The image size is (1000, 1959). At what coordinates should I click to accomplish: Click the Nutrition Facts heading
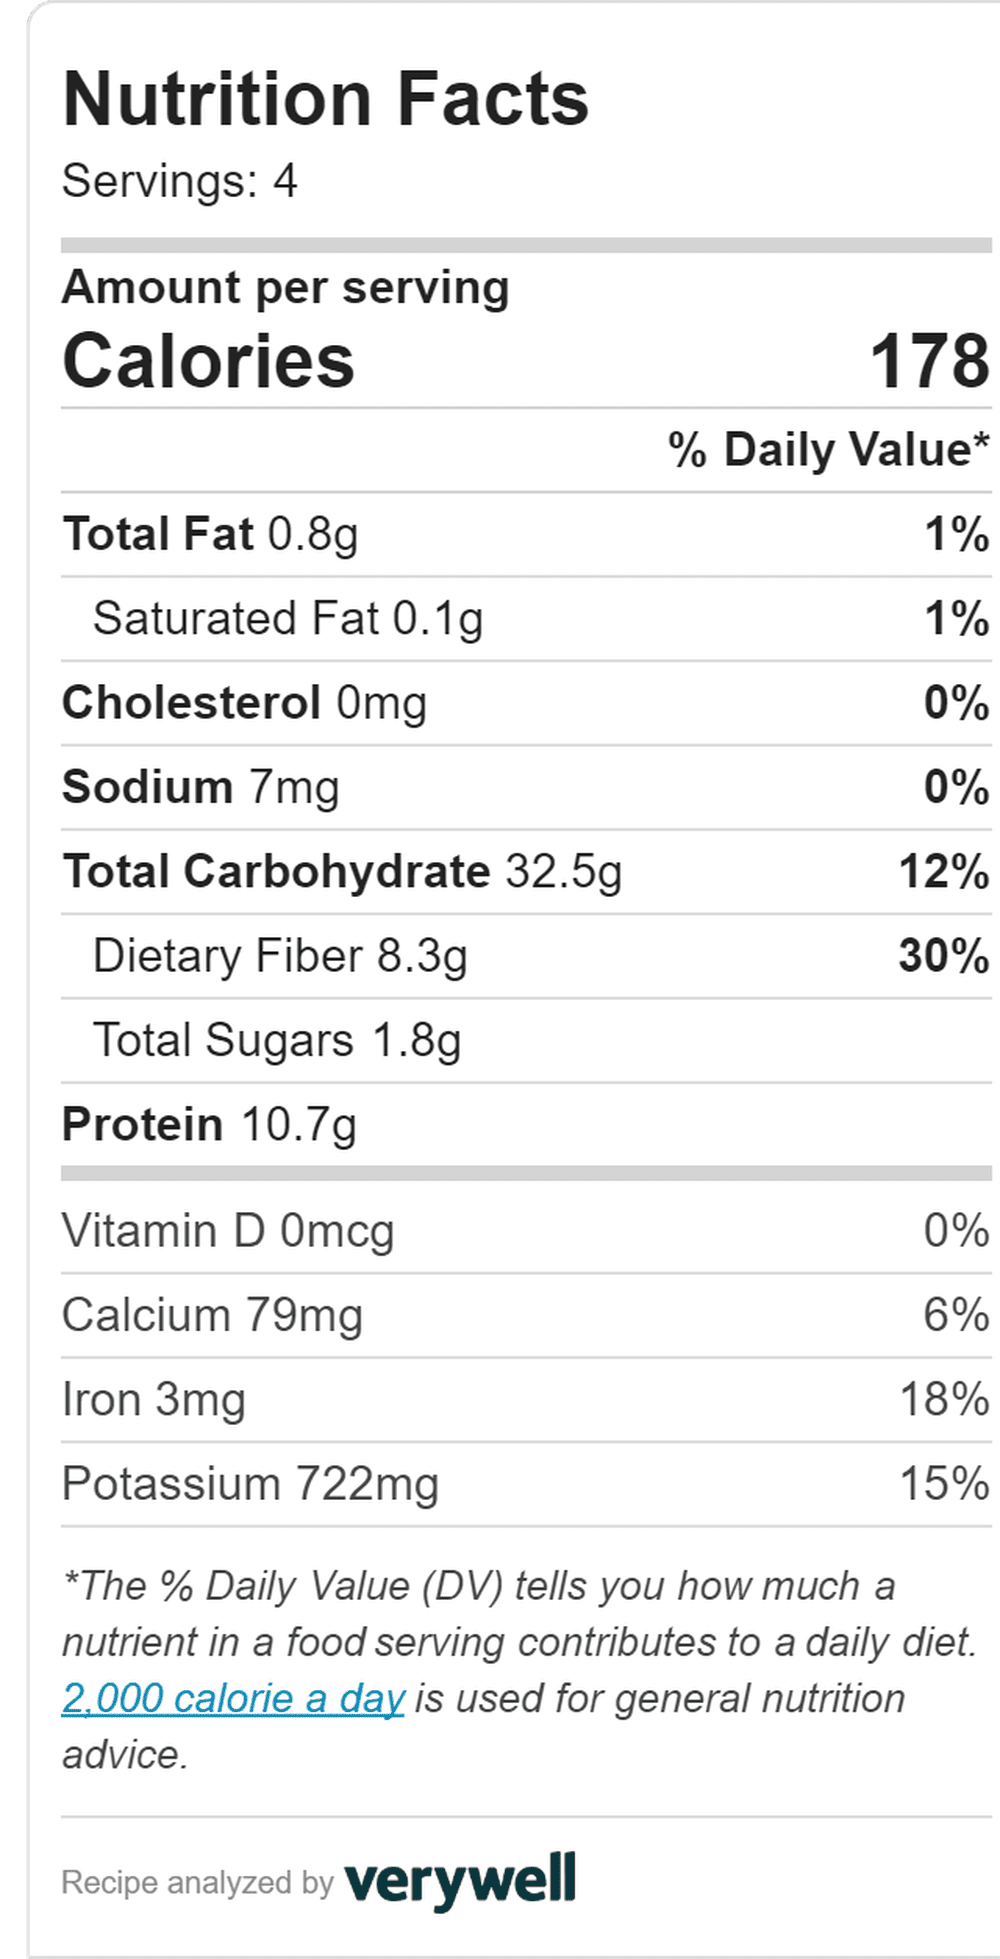point(326,99)
